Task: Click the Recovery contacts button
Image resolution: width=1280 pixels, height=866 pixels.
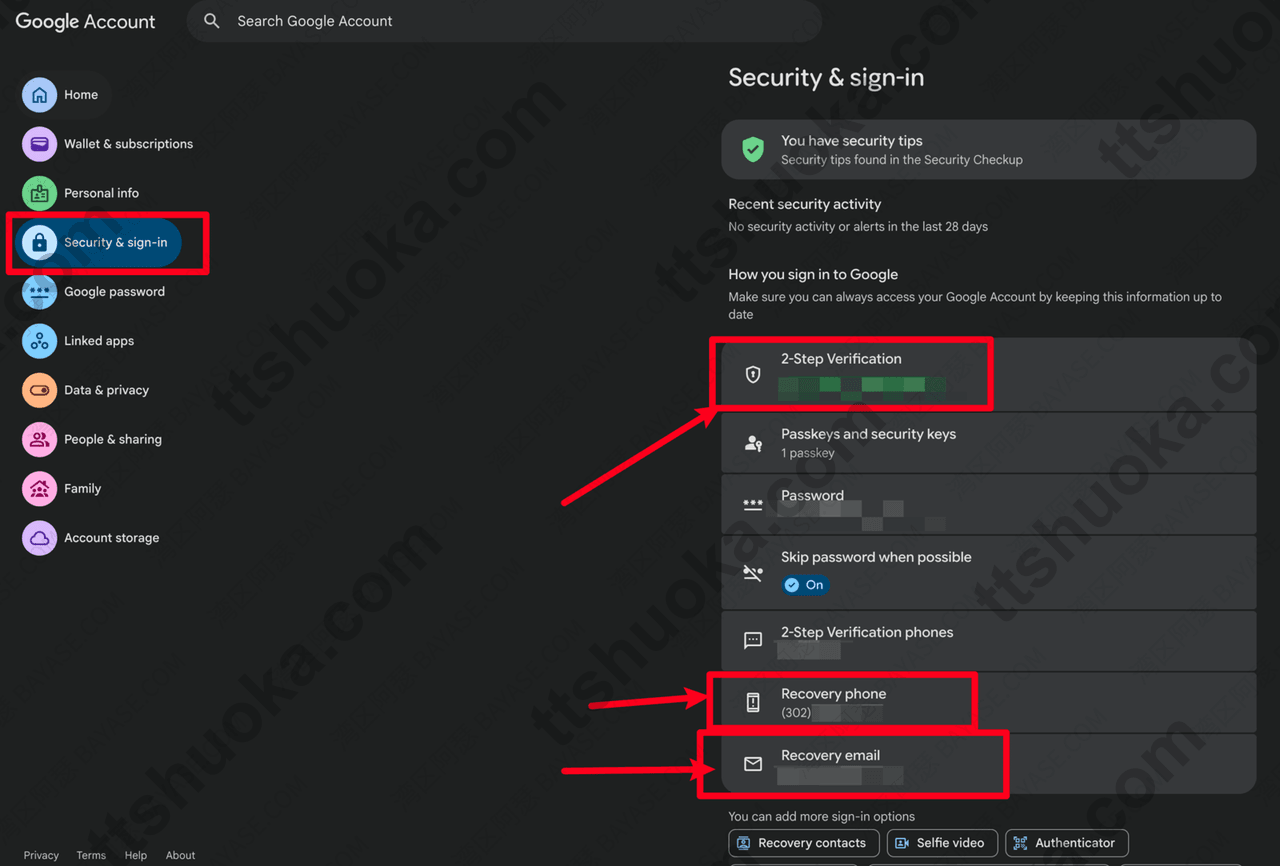Action: tap(804, 843)
